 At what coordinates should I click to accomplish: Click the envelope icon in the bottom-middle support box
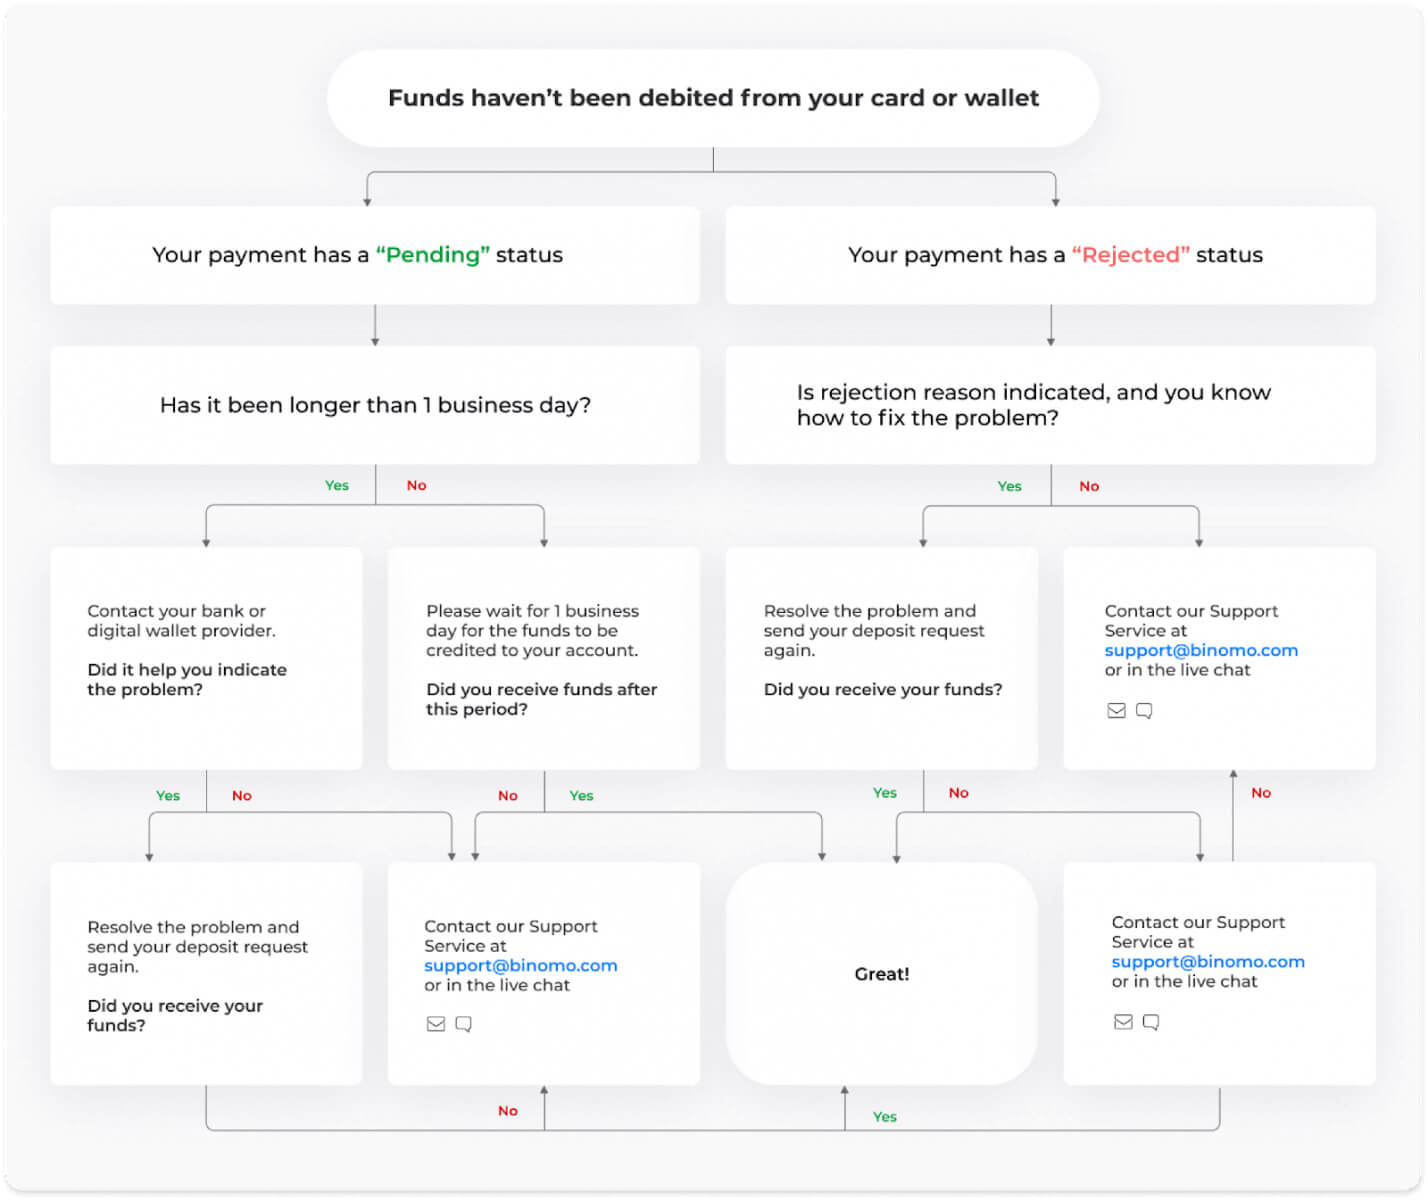[436, 1024]
